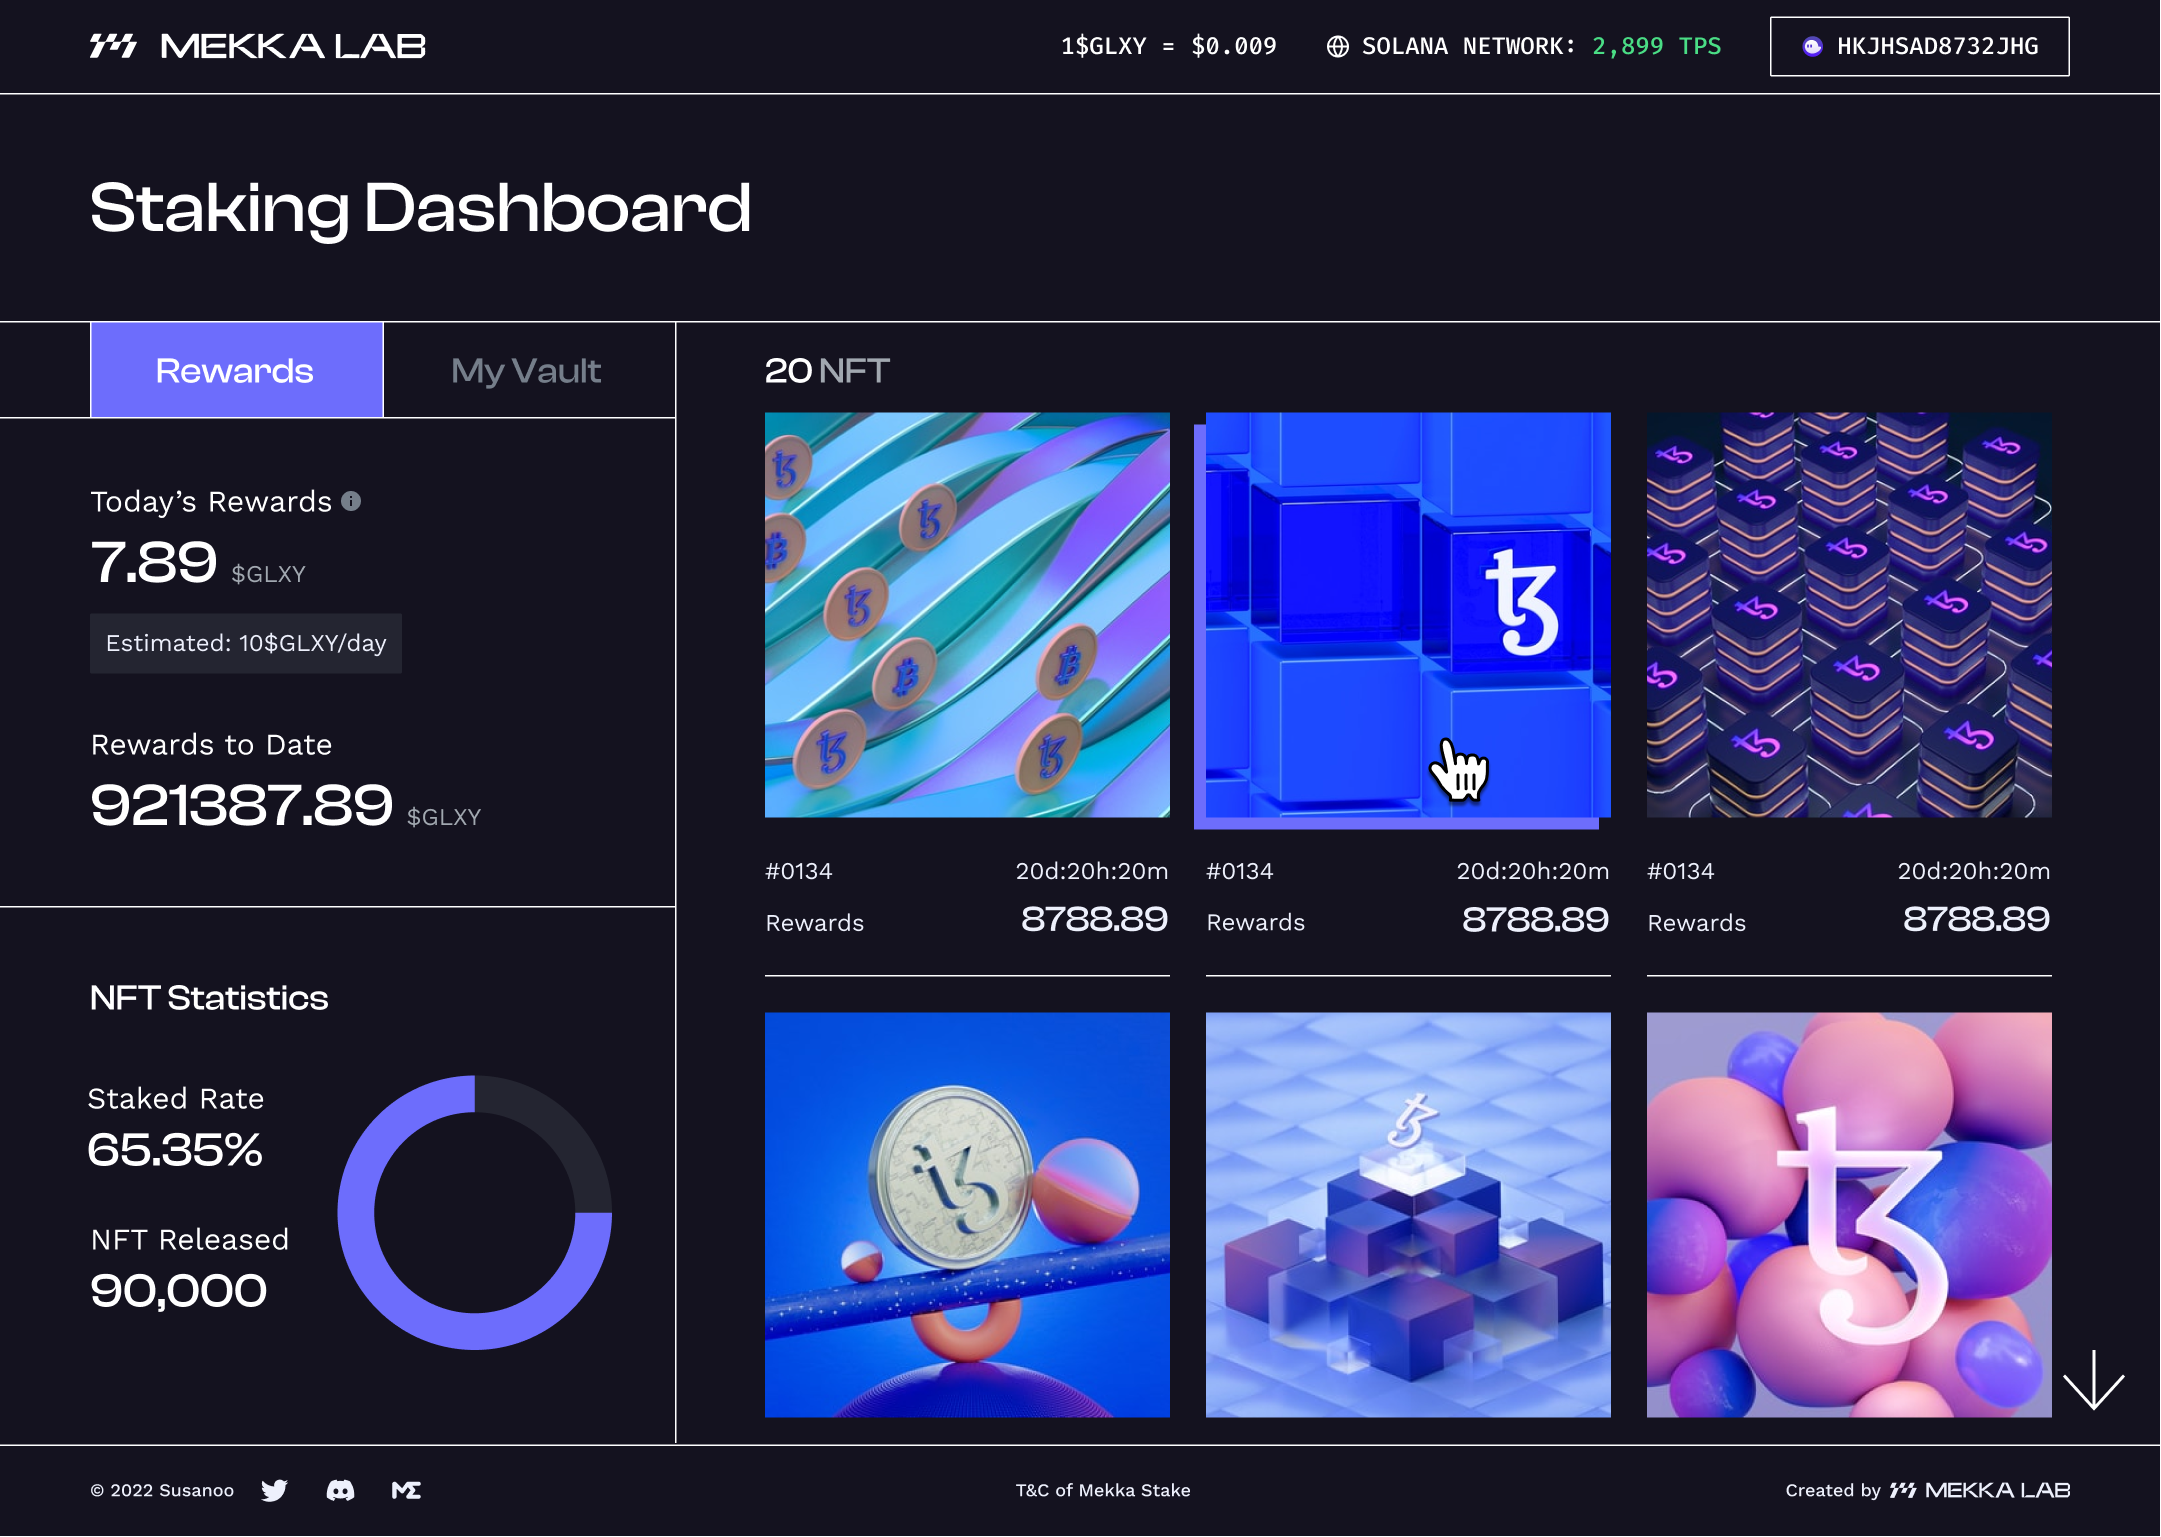This screenshot has width=2161, height=1537.
Task: Select the wavy ribbons coins NFT thumbnail
Action: [966, 614]
